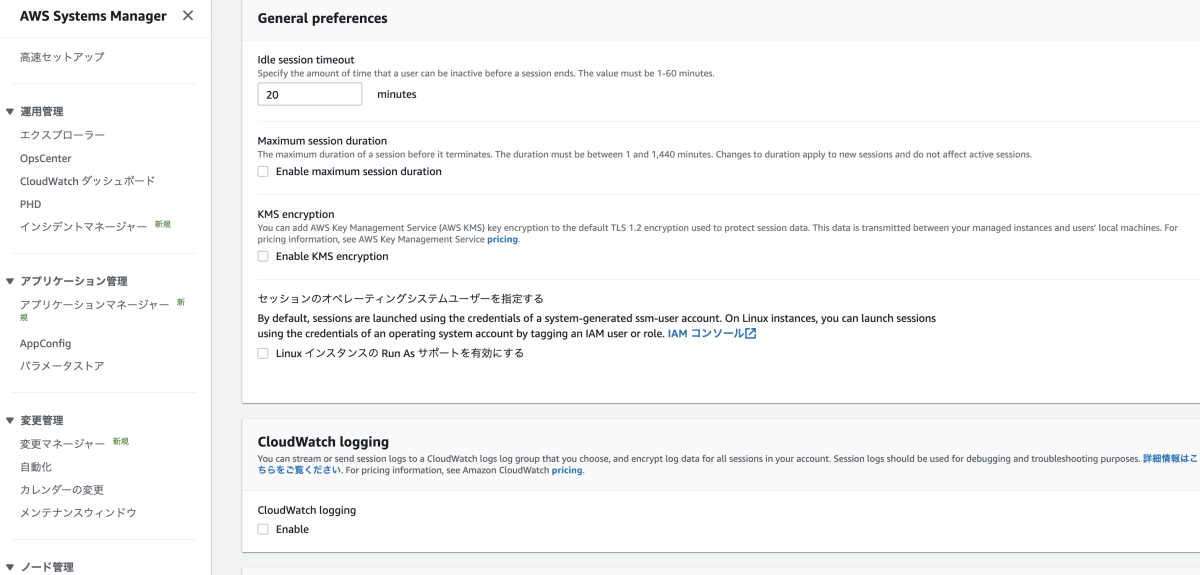
Task: Open the IAM コンソール external link
Action: (x=711, y=333)
